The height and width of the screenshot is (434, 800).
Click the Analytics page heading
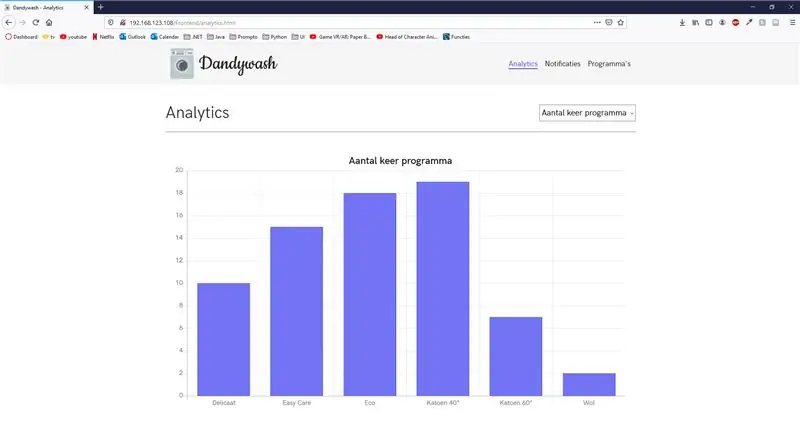pos(197,112)
